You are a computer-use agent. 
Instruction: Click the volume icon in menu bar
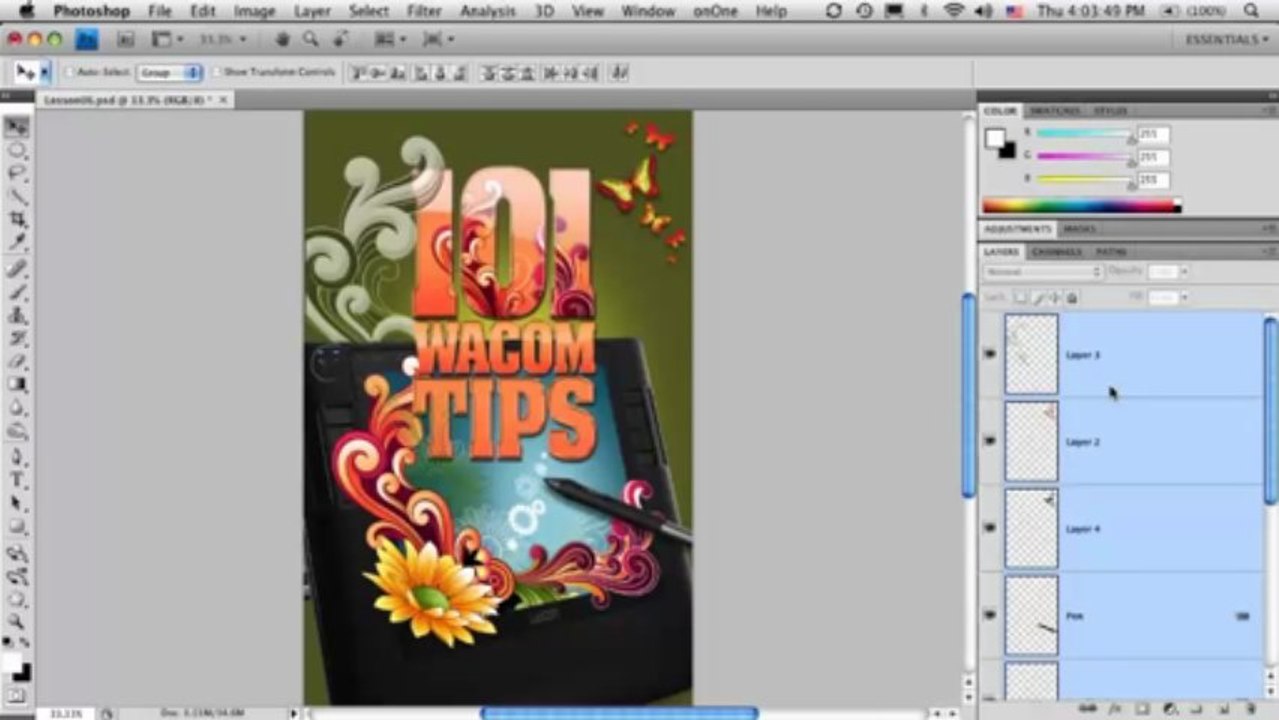[x=983, y=11]
